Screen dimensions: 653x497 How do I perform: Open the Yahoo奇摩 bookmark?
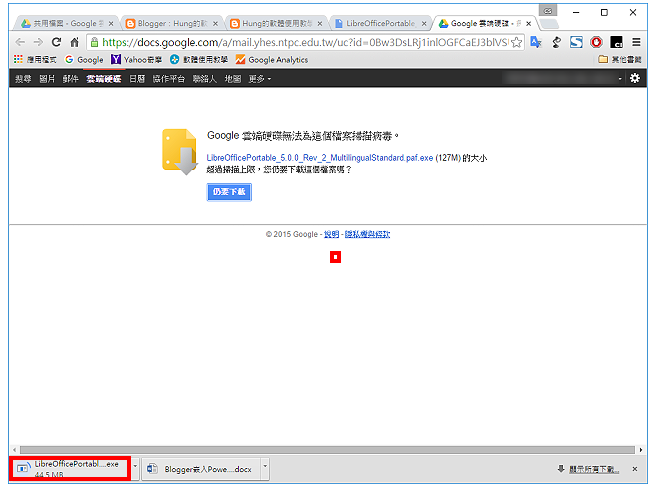coord(136,60)
